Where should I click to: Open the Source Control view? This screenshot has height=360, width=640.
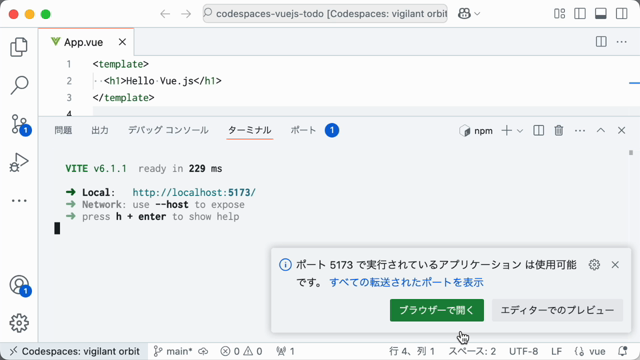coord(19,124)
